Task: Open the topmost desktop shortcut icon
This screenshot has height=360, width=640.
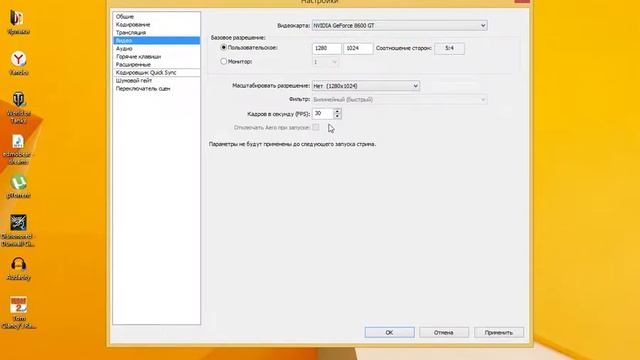Action: pyautogui.click(x=18, y=22)
